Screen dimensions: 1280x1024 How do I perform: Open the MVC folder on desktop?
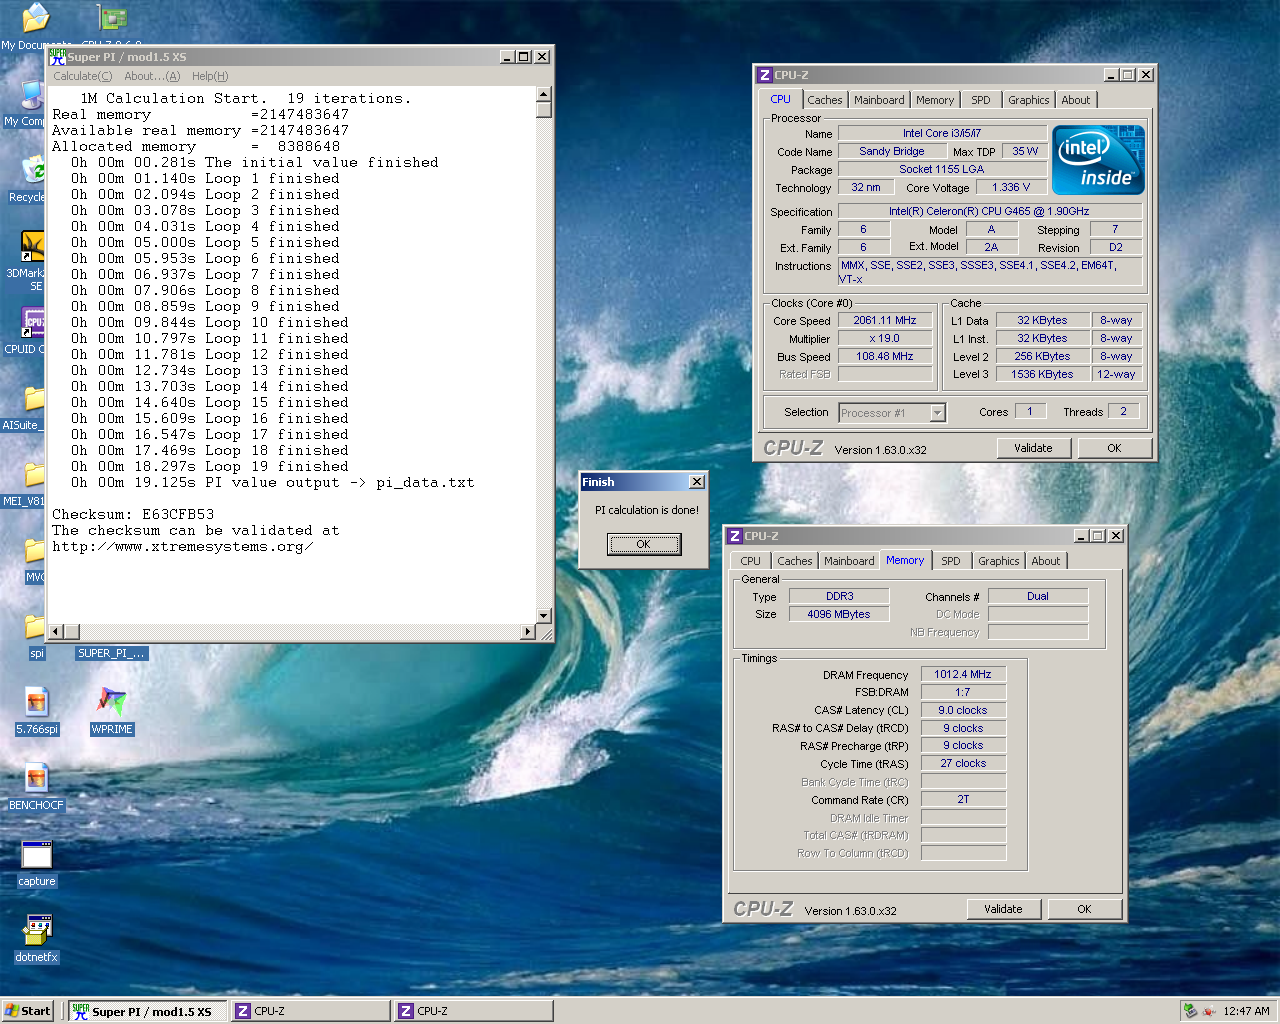coord(34,550)
